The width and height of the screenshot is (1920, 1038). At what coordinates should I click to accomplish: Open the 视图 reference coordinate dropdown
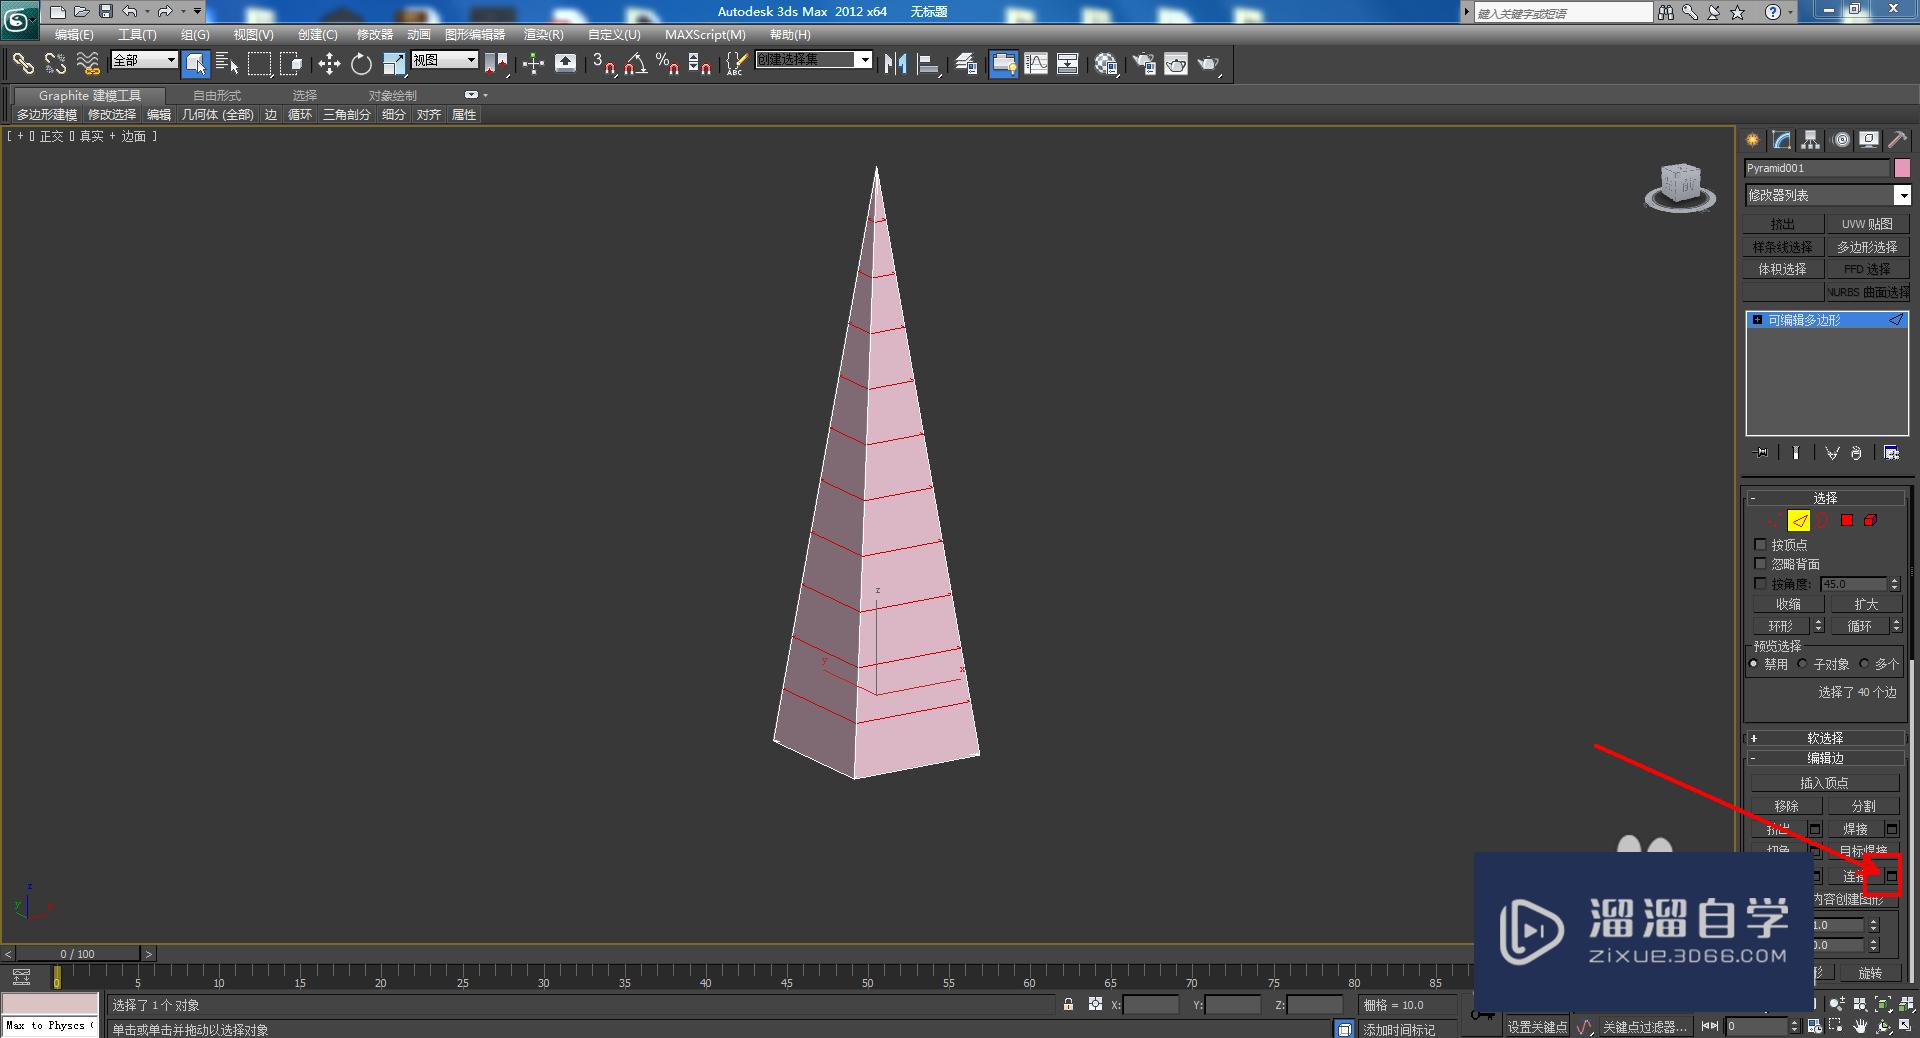coord(444,61)
